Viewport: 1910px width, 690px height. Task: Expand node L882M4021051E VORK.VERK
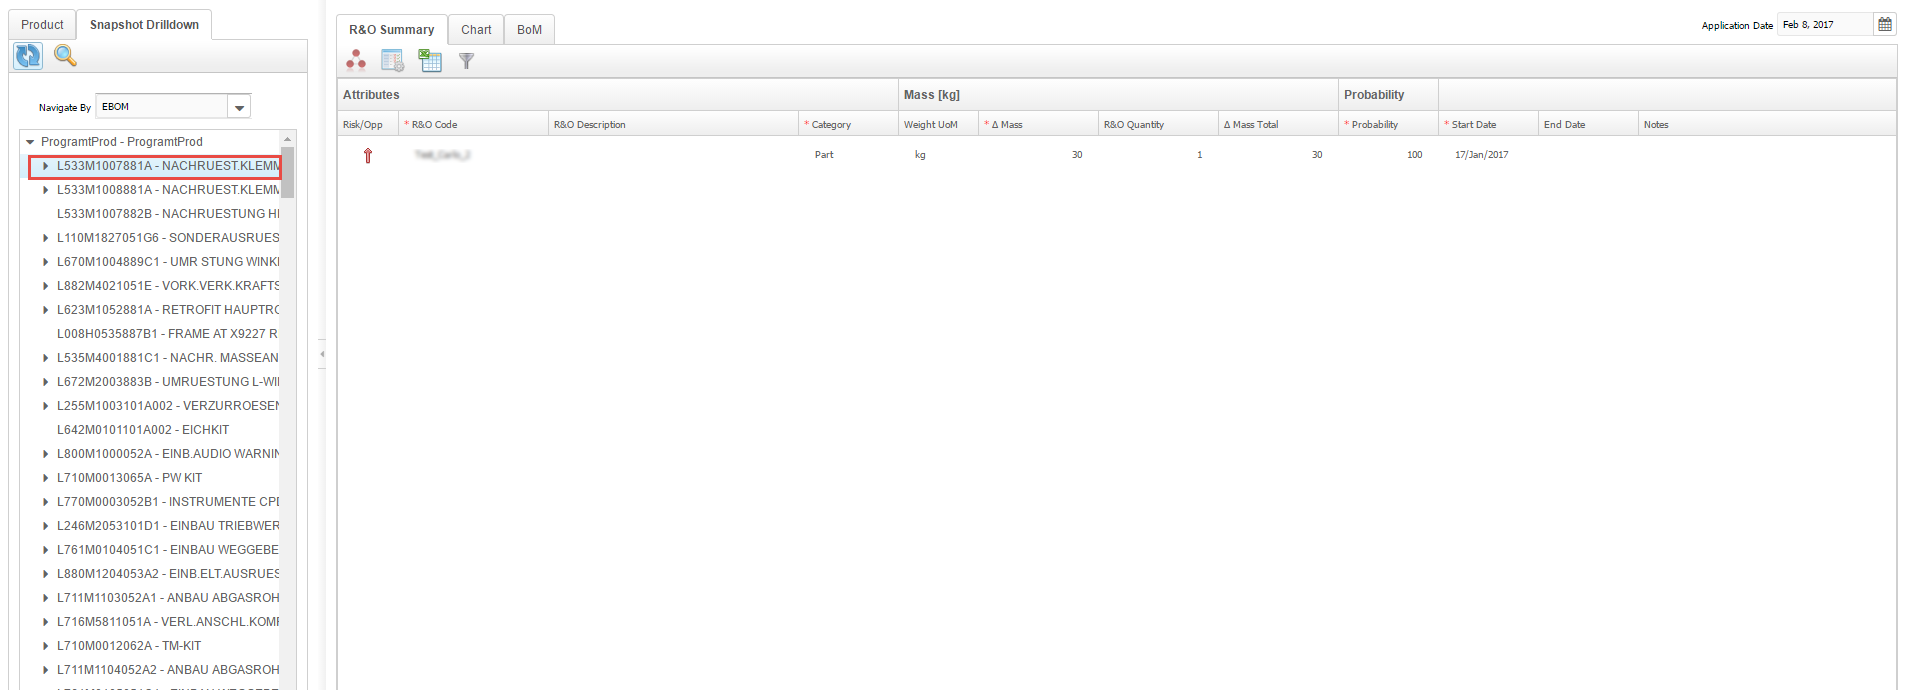pyautogui.click(x=46, y=286)
